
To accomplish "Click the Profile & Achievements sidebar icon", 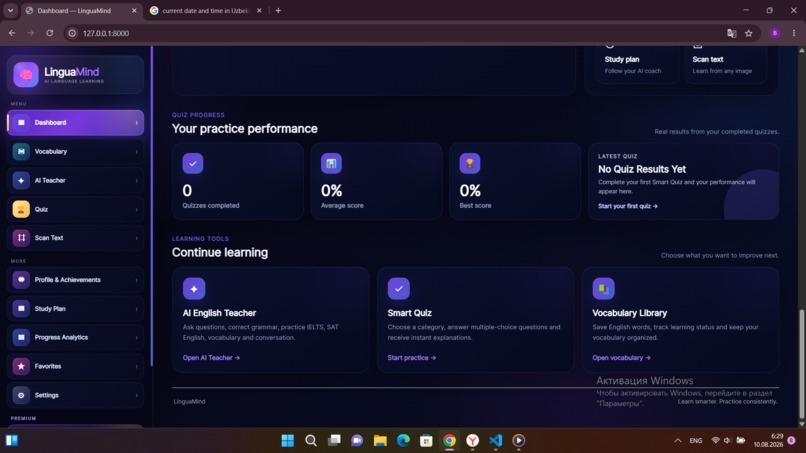I will click(21, 280).
